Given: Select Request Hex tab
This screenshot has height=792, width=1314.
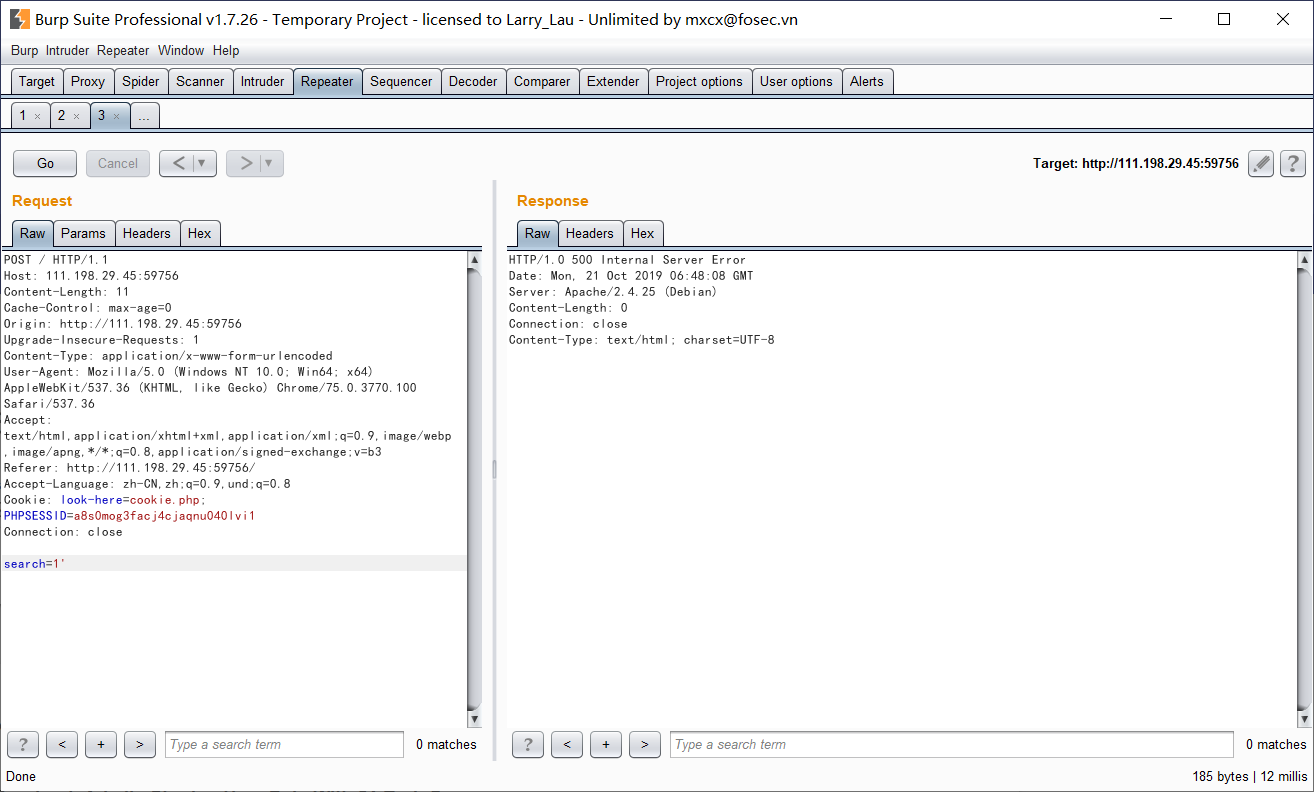Looking at the screenshot, I should click(x=200, y=233).
